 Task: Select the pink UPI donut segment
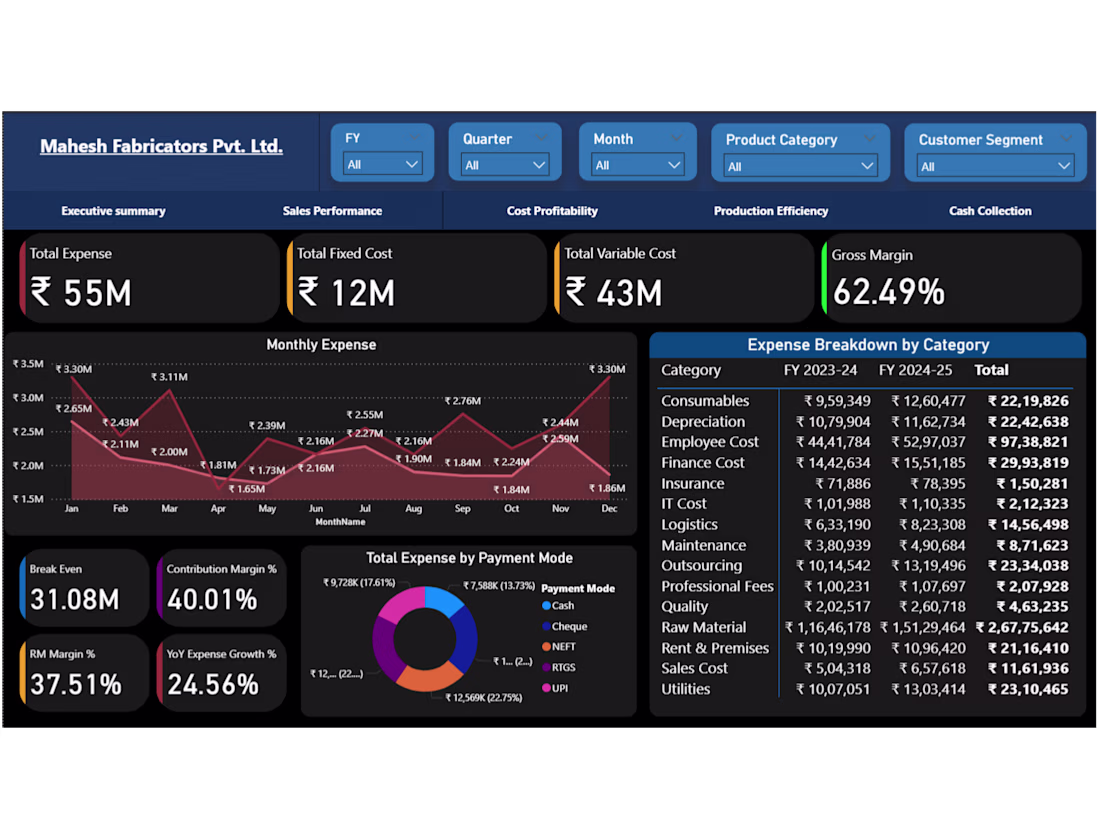[x=404, y=603]
